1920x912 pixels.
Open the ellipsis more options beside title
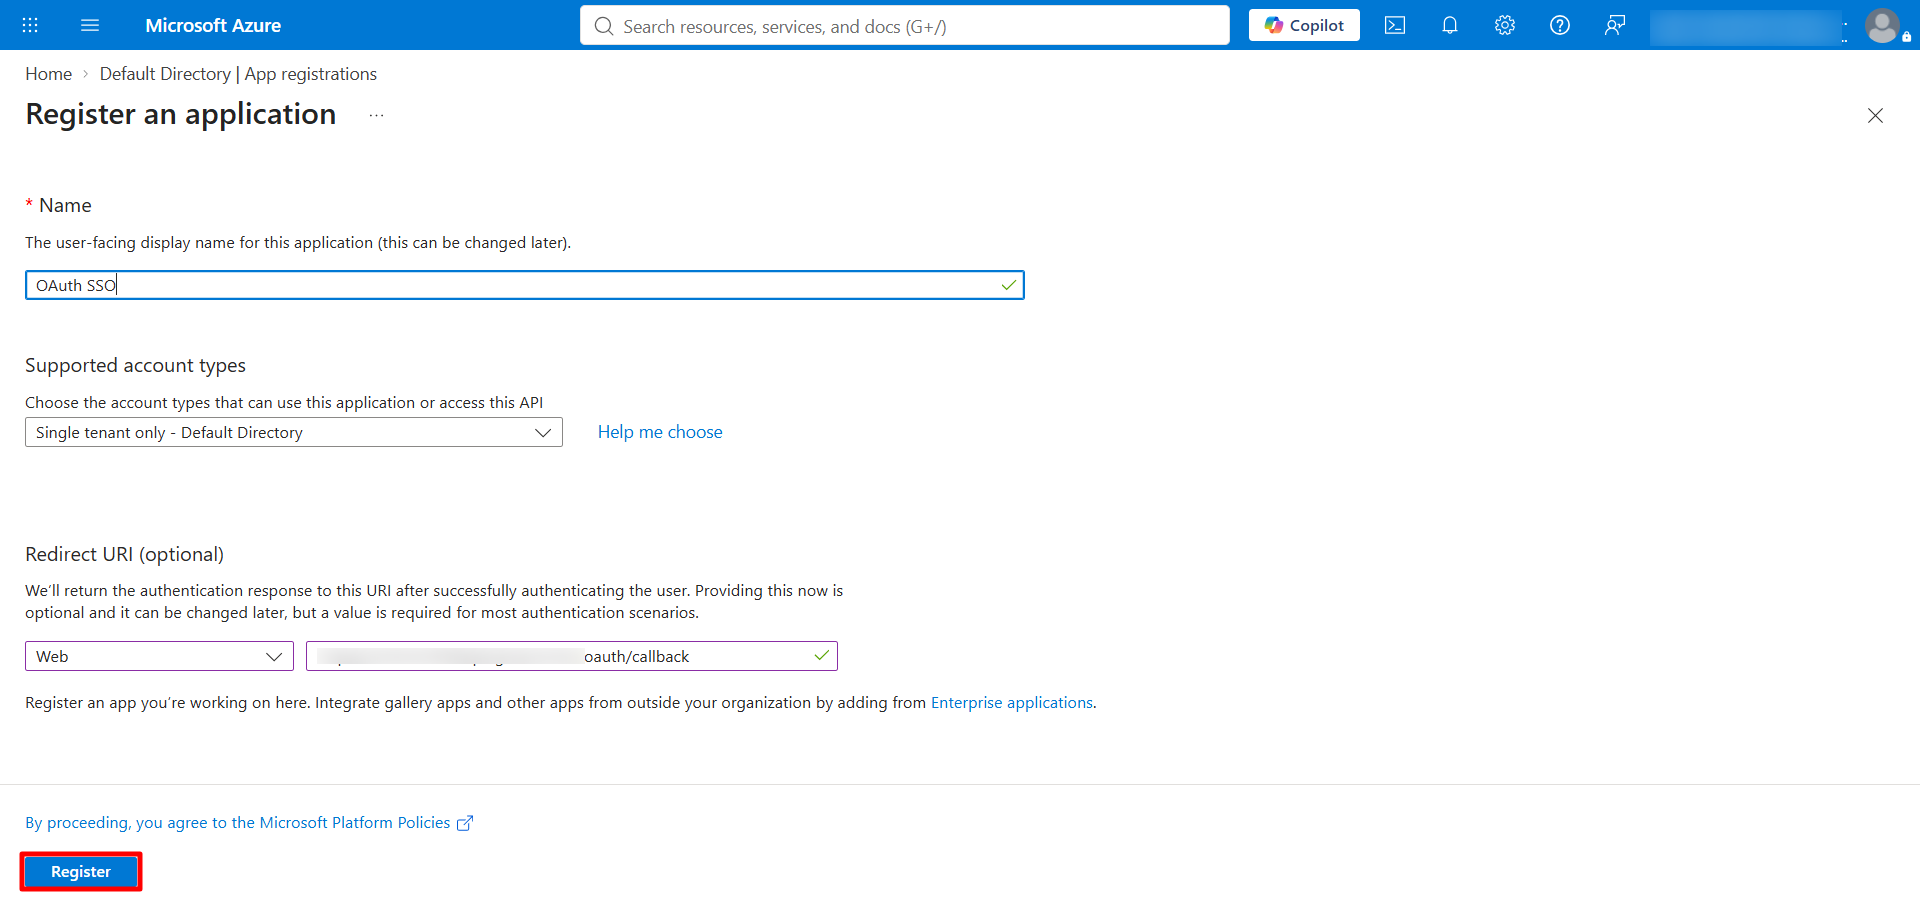[376, 115]
